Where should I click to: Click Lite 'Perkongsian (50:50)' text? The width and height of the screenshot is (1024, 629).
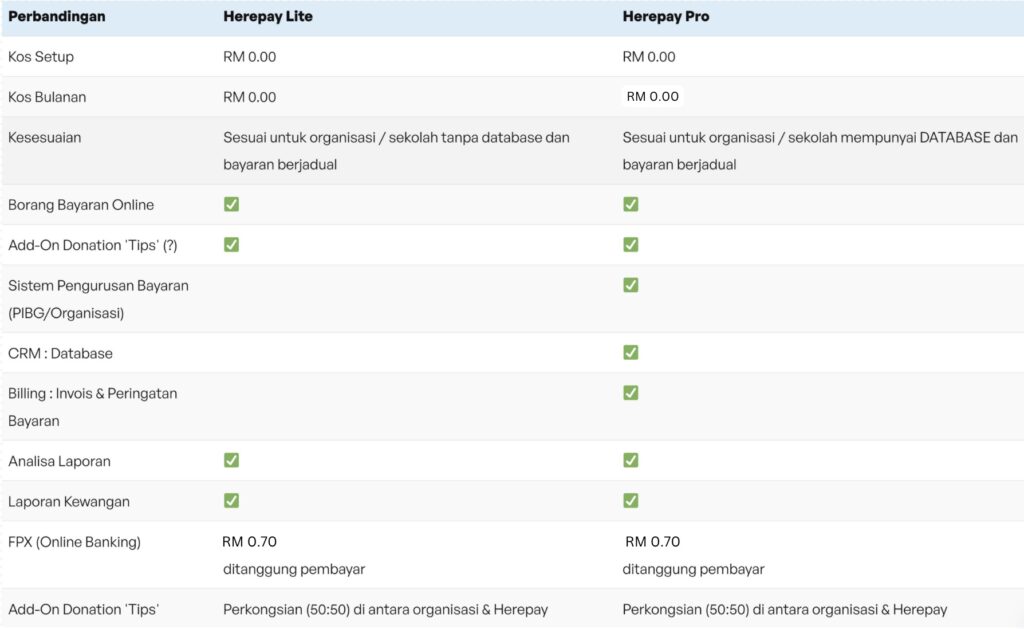tap(385, 609)
